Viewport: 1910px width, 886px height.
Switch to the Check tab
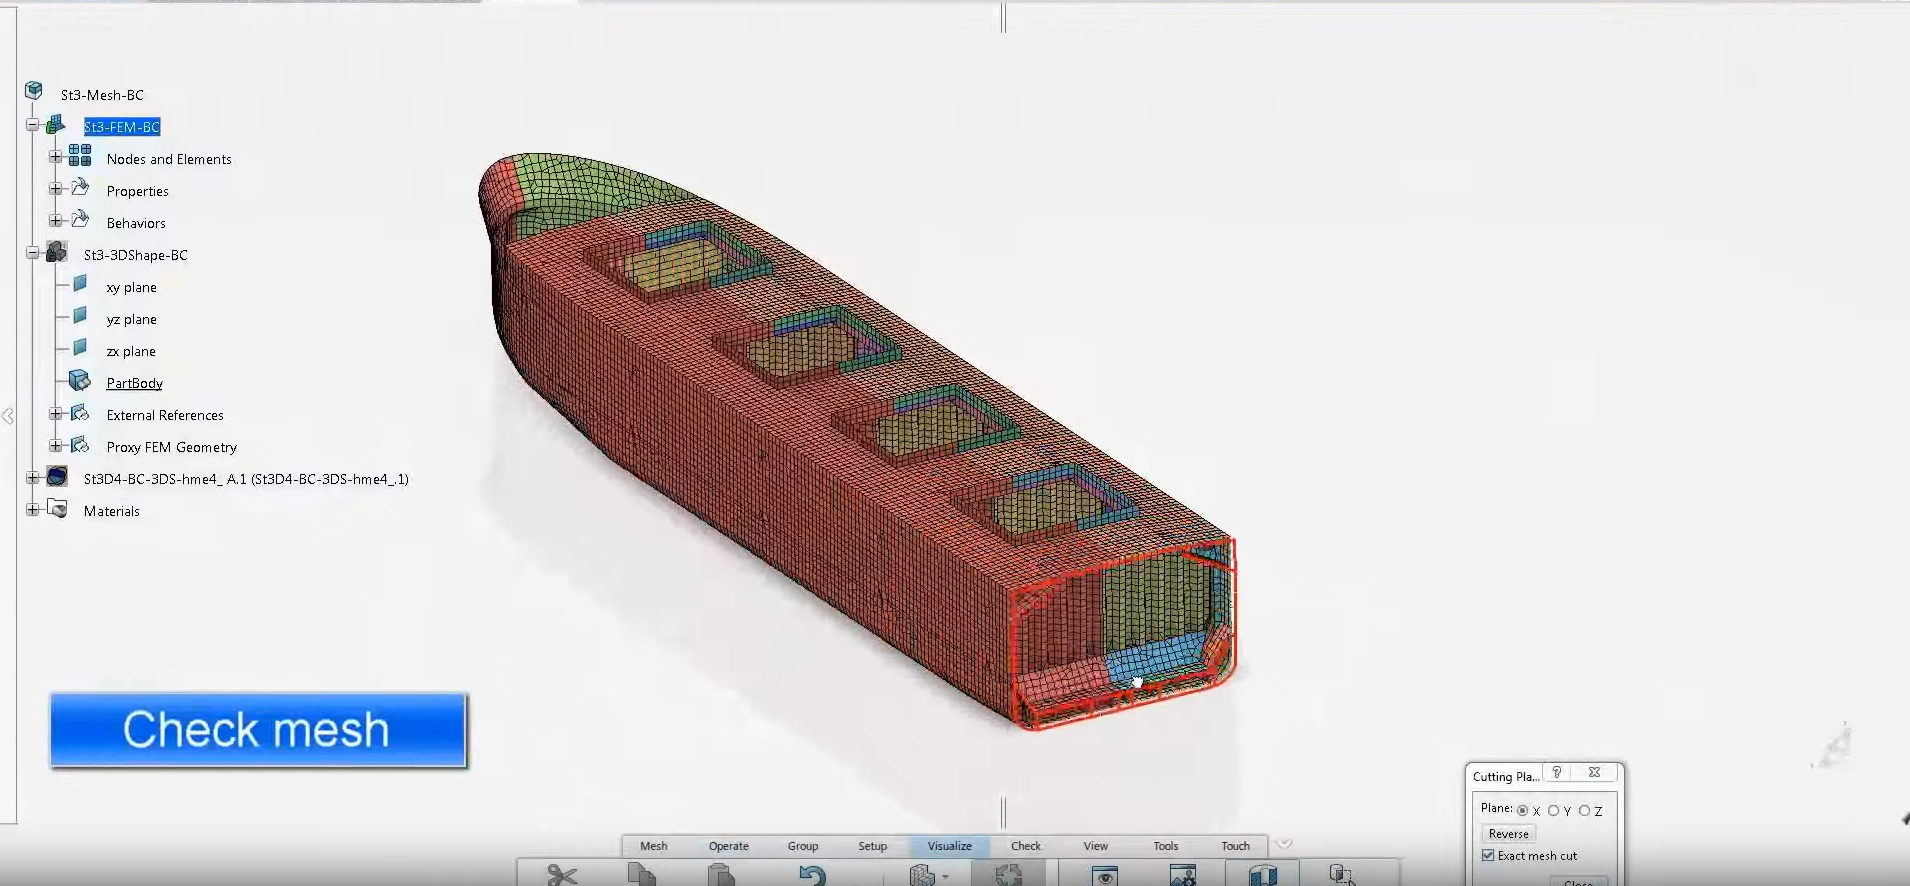point(1025,846)
